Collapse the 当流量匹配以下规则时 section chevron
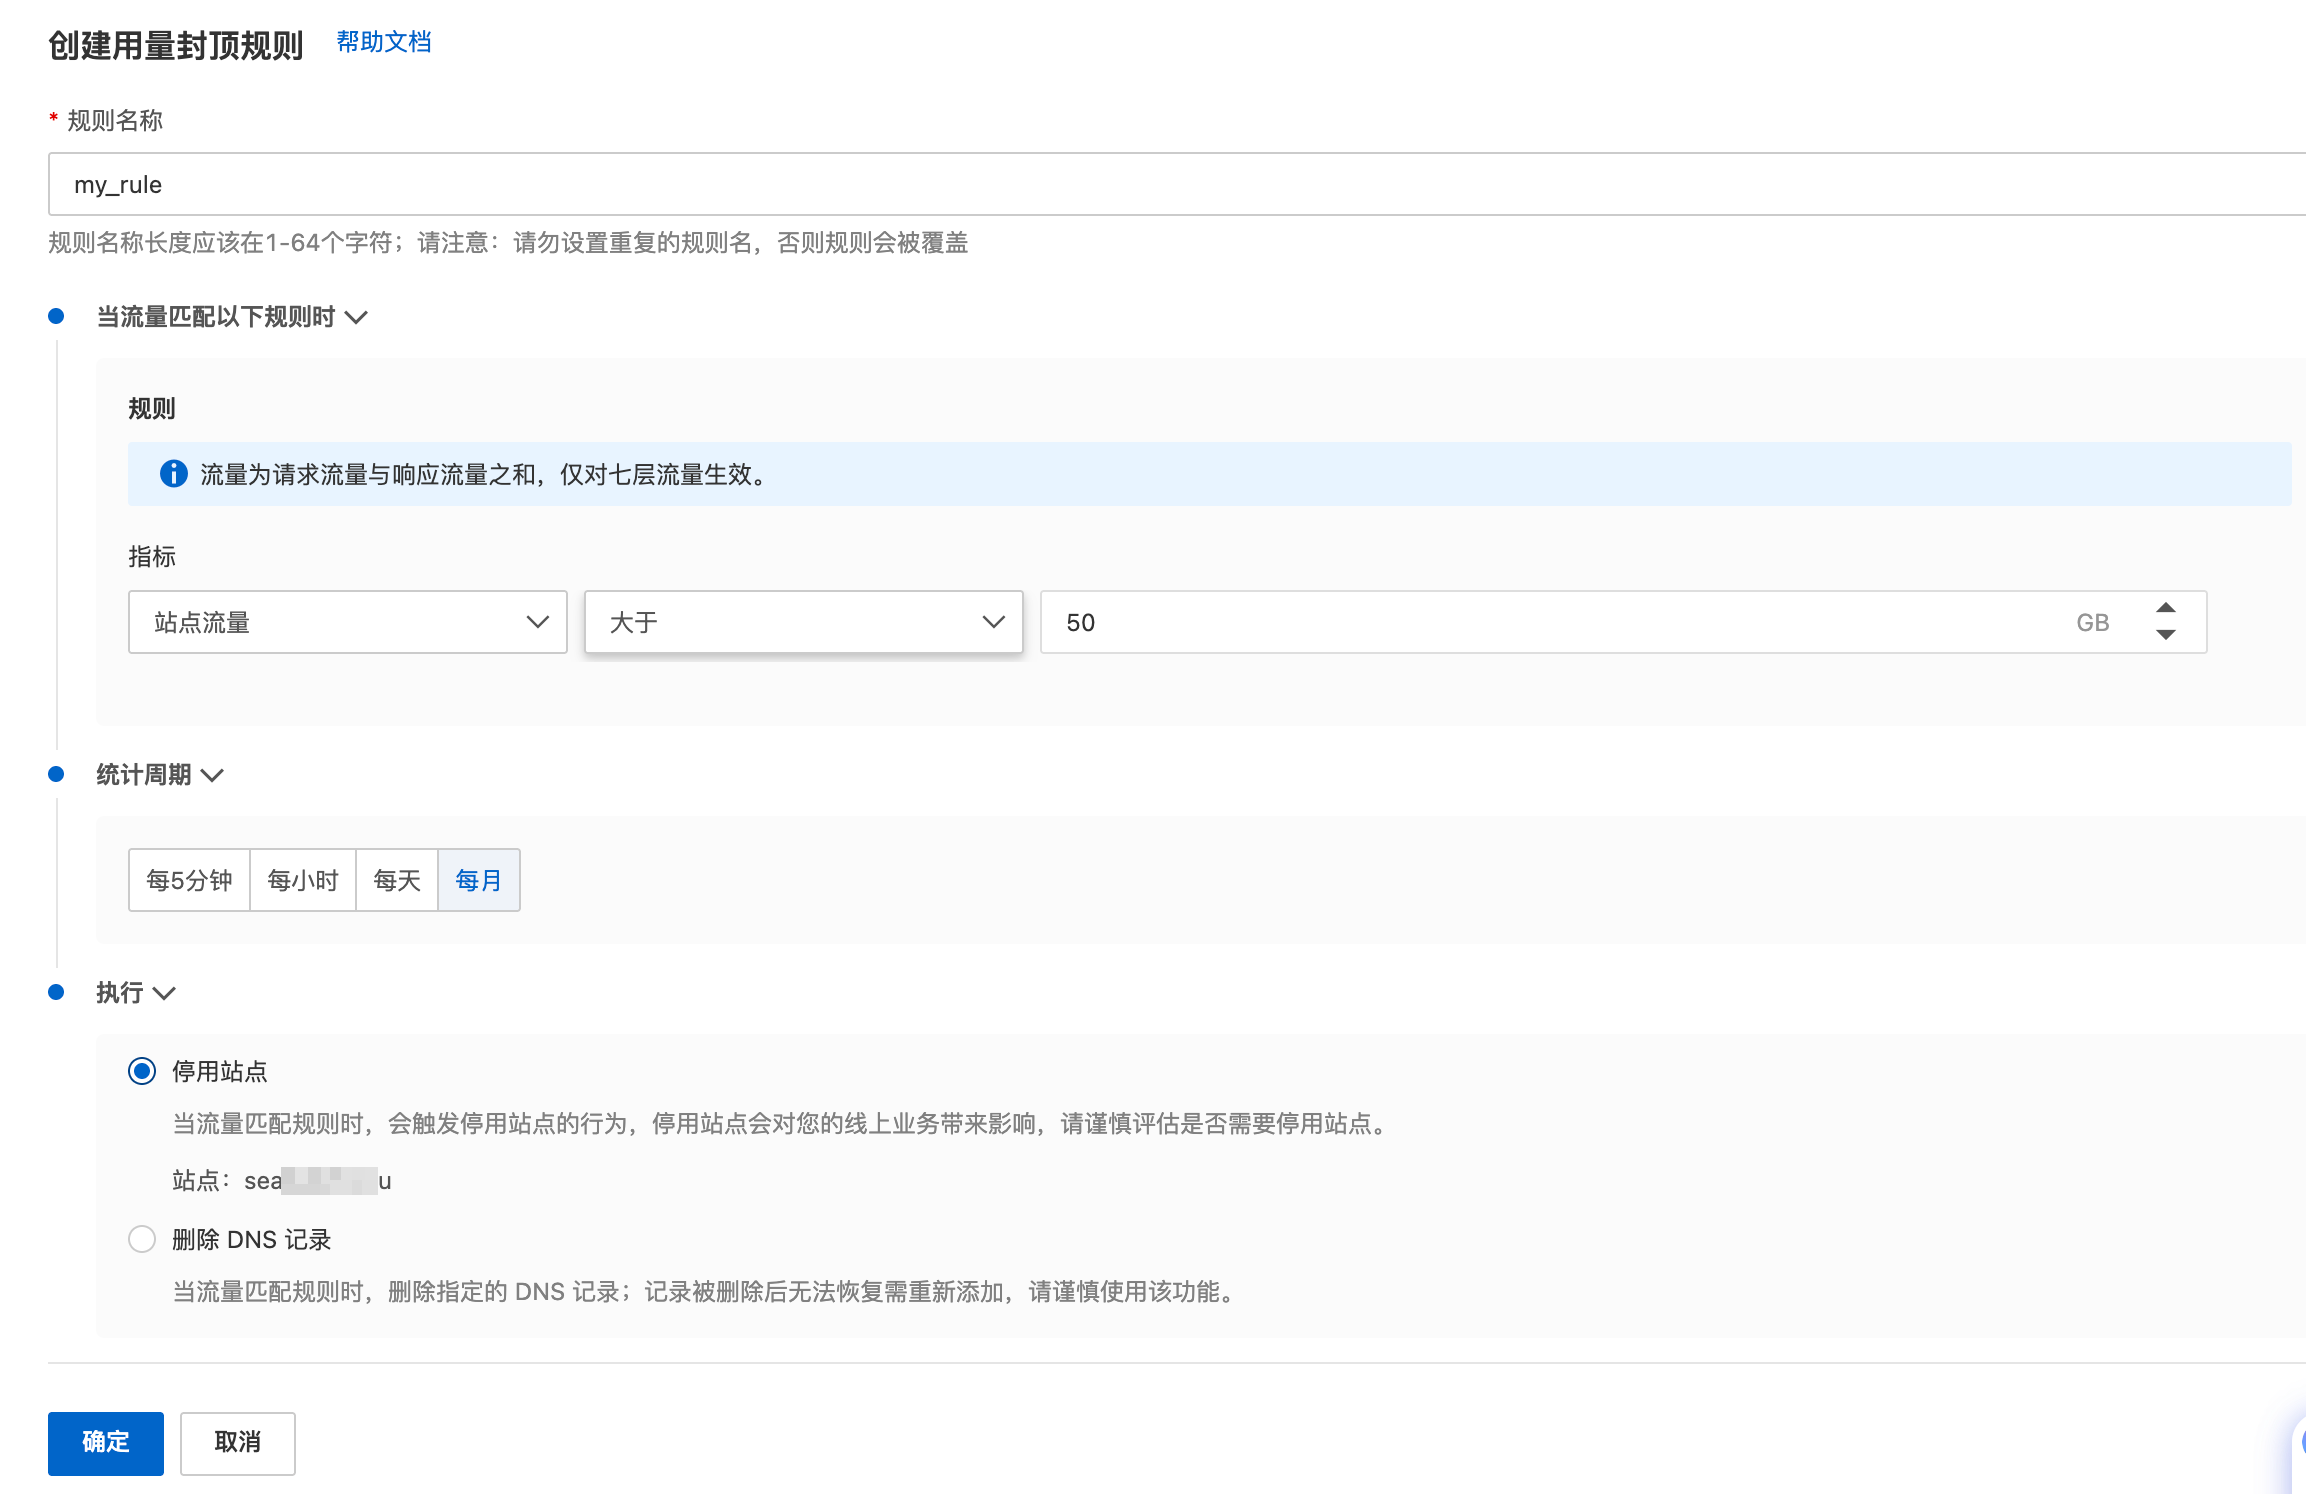The width and height of the screenshot is (2306, 1494). pyautogui.click(x=356, y=318)
